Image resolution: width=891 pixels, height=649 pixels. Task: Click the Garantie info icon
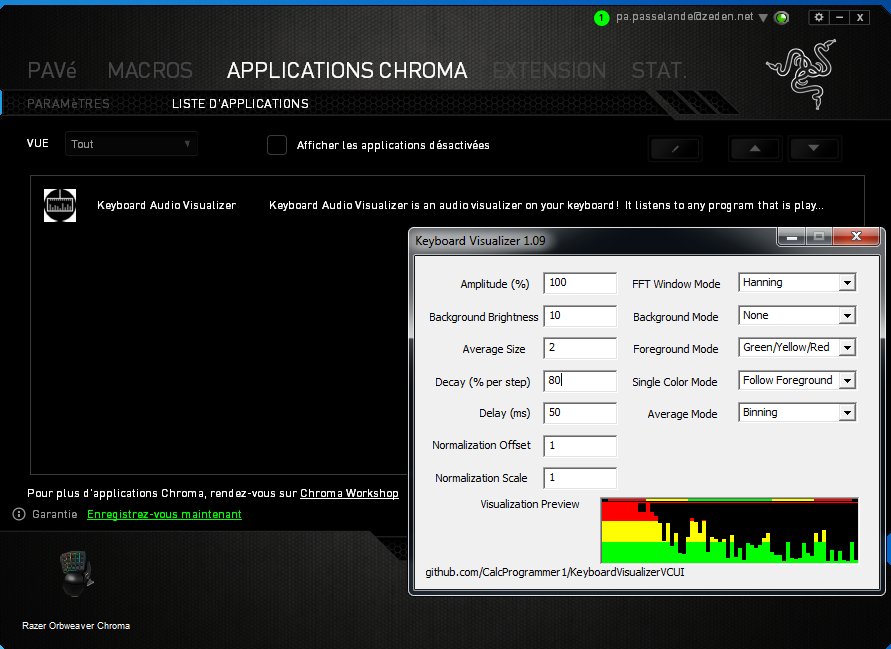click(x=18, y=514)
